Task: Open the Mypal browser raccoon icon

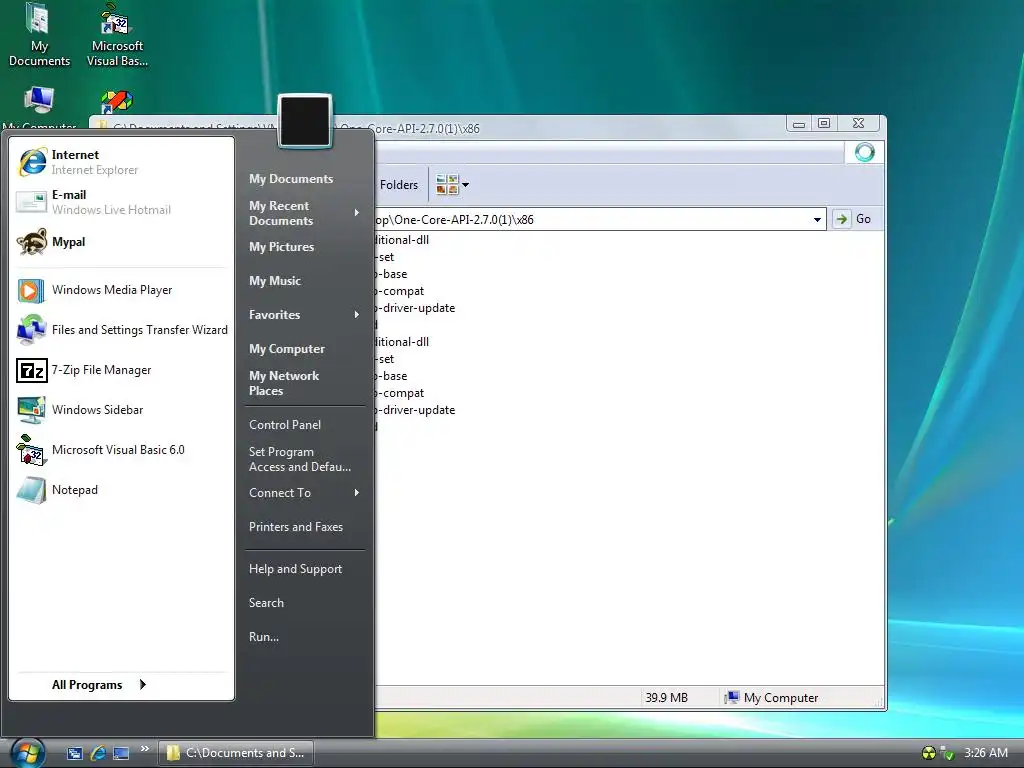Action: [x=31, y=242]
